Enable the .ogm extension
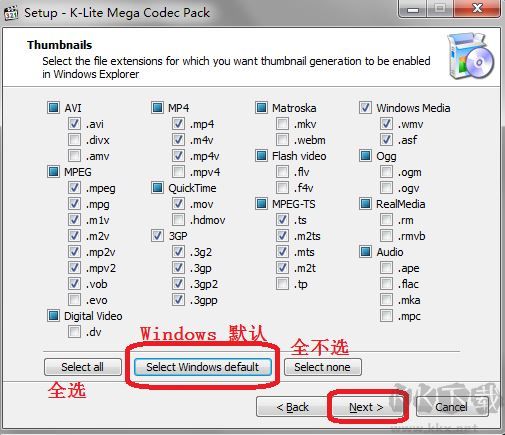 coord(386,172)
